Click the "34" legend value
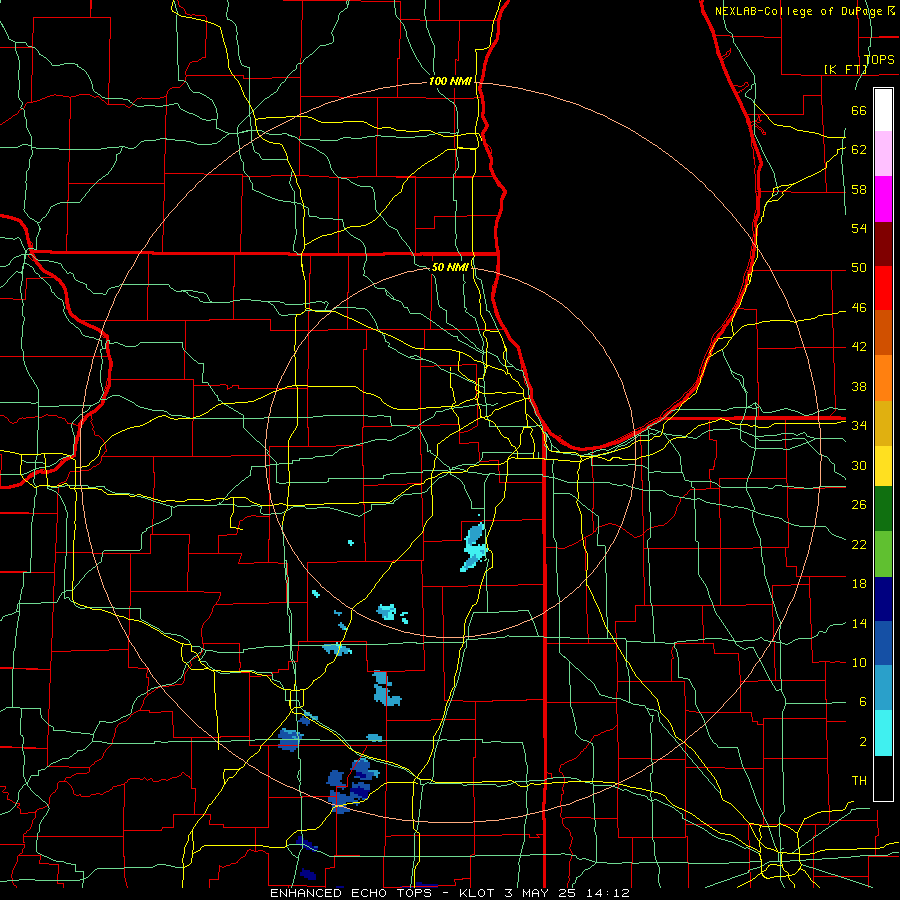Screen dimensions: 900x900 click(859, 426)
